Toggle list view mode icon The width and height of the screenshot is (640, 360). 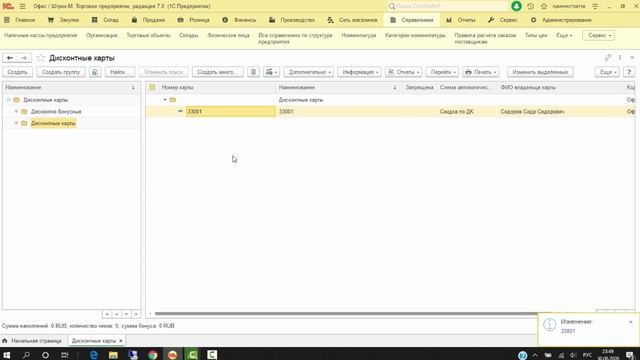[253, 72]
